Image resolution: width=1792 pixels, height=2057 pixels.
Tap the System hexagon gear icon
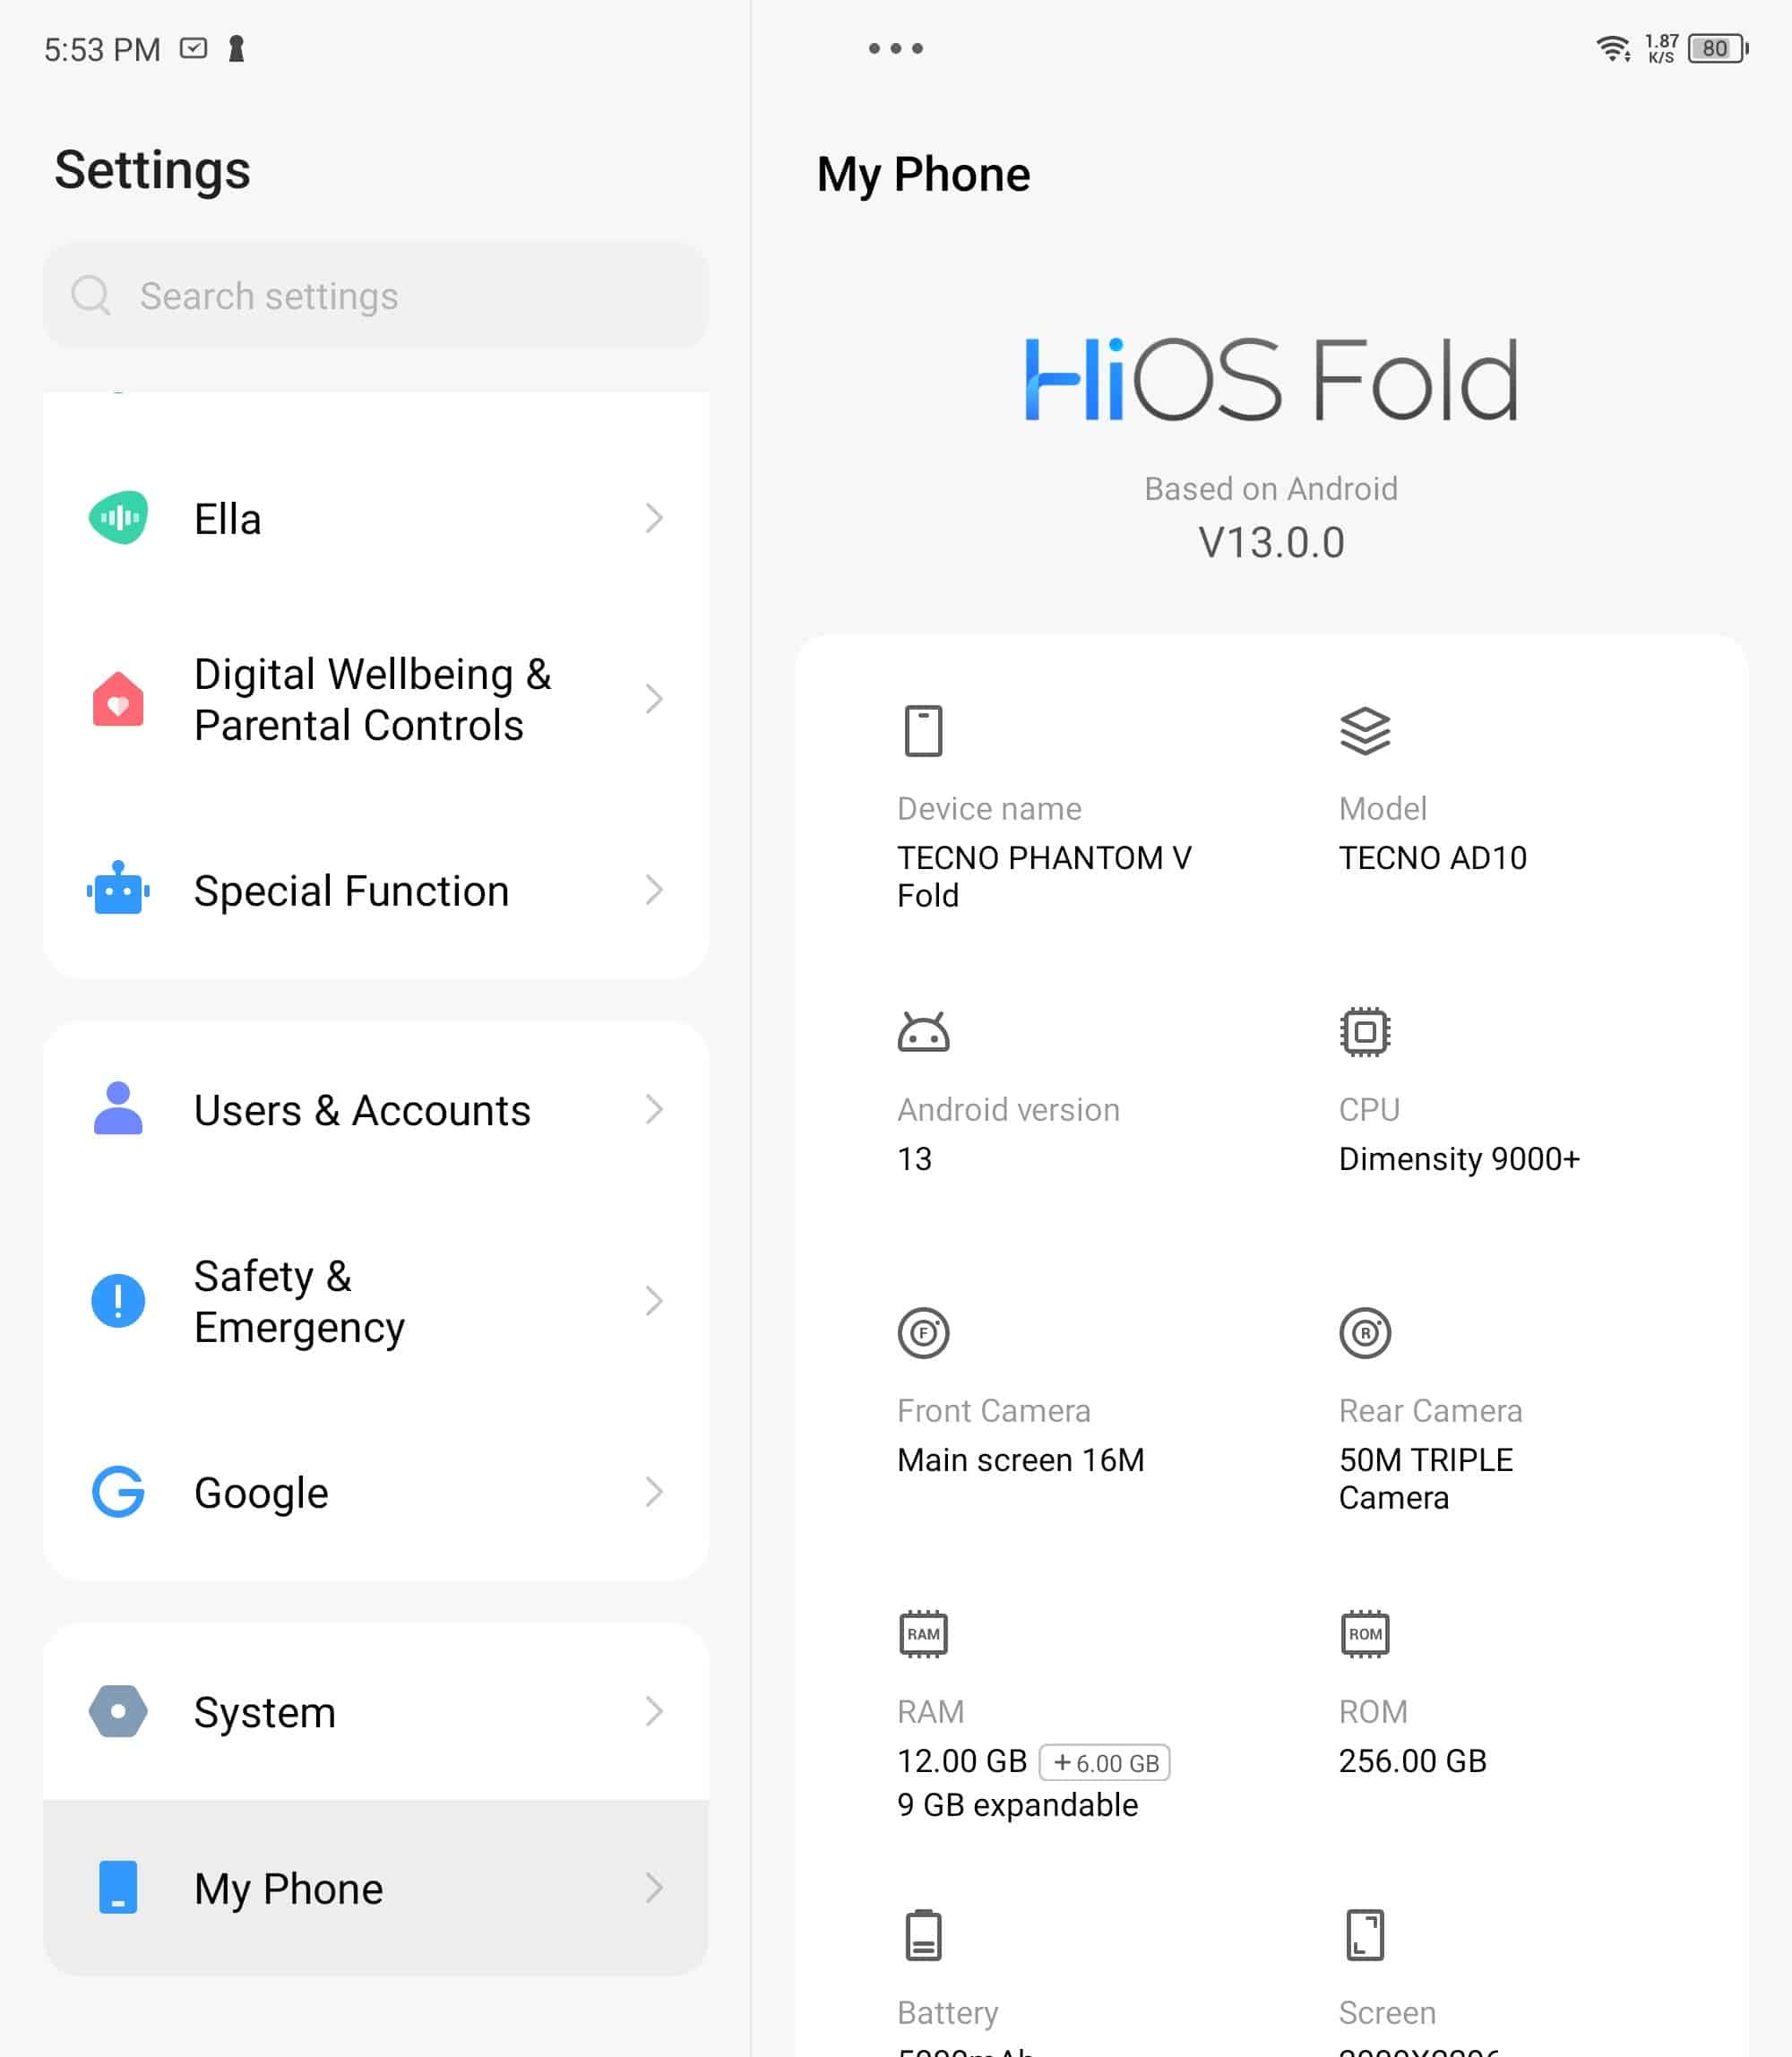coord(118,1711)
